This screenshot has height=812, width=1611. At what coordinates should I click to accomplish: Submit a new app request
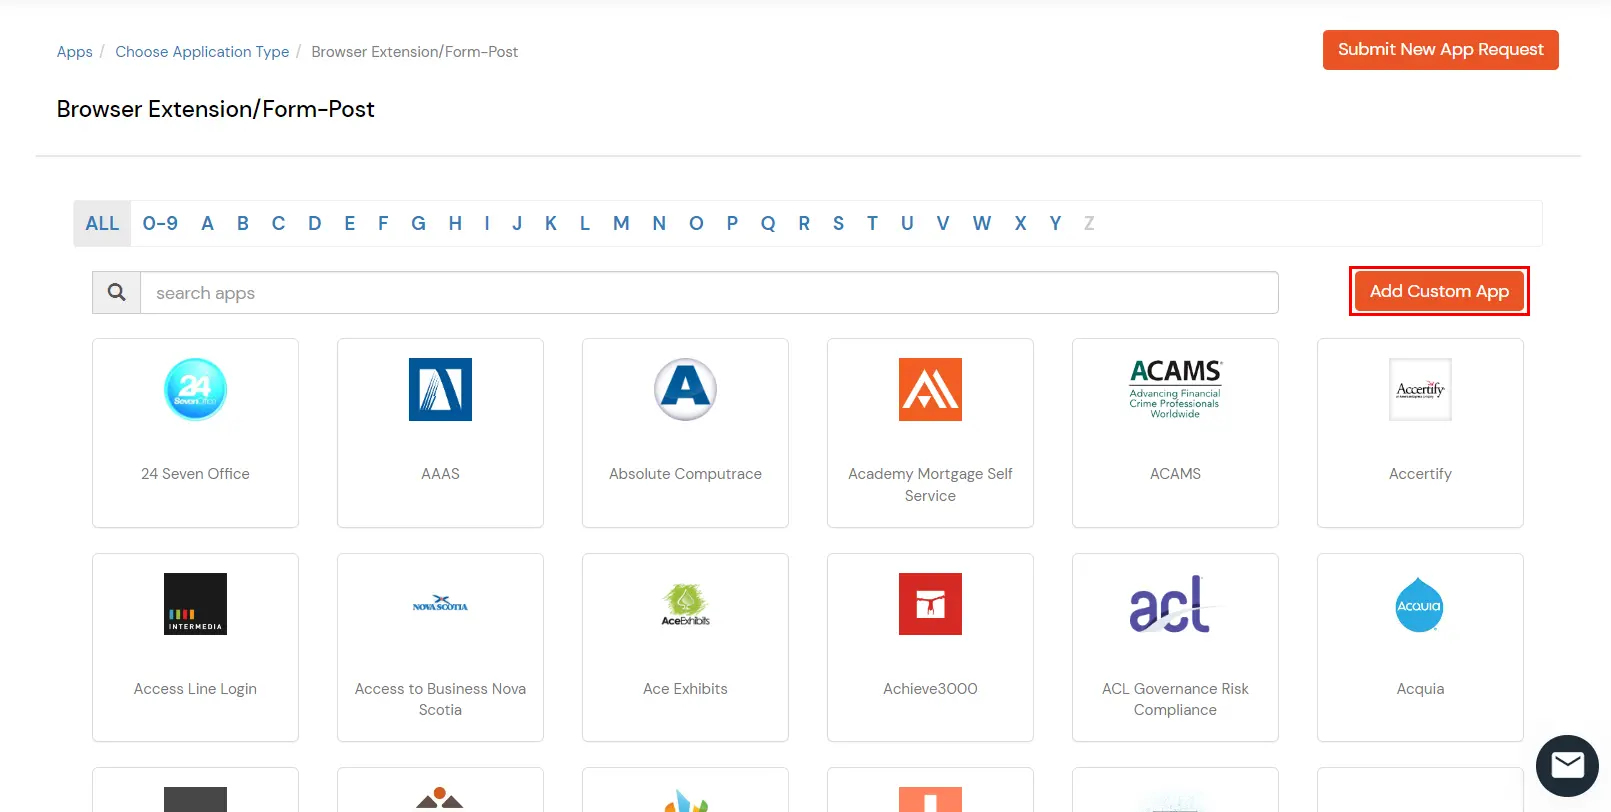pyautogui.click(x=1440, y=50)
